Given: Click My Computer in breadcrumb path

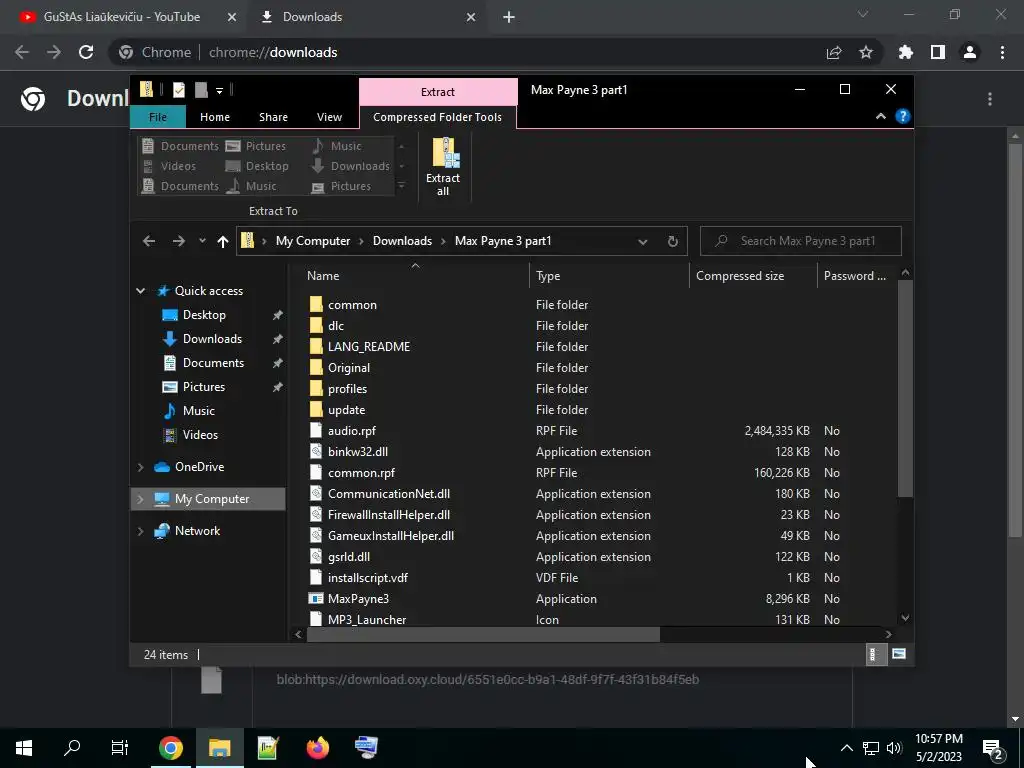Looking at the screenshot, I should click(313, 241).
